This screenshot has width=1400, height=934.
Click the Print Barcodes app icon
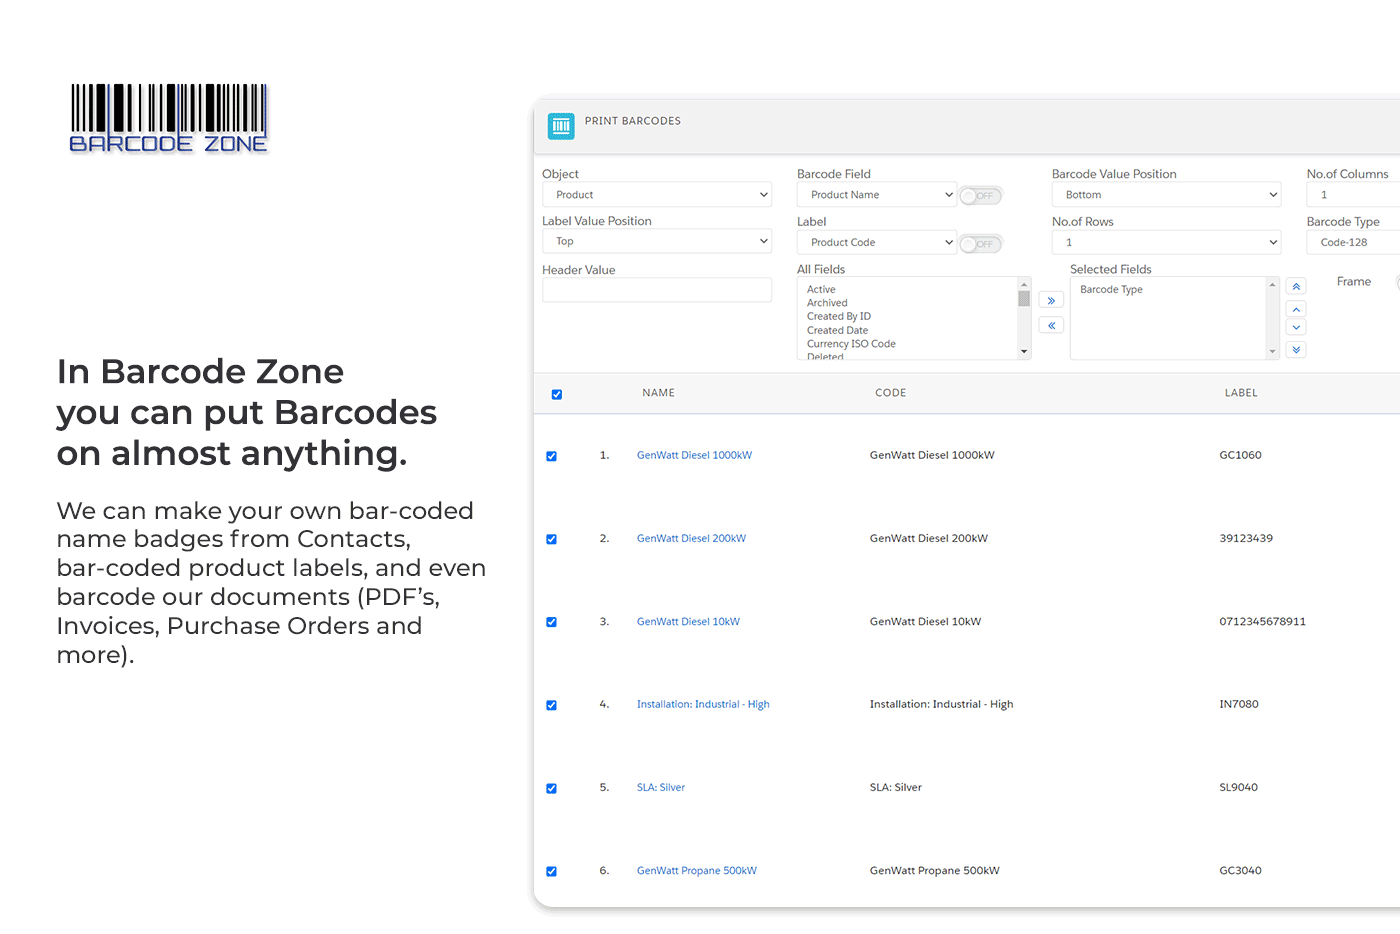point(561,126)
